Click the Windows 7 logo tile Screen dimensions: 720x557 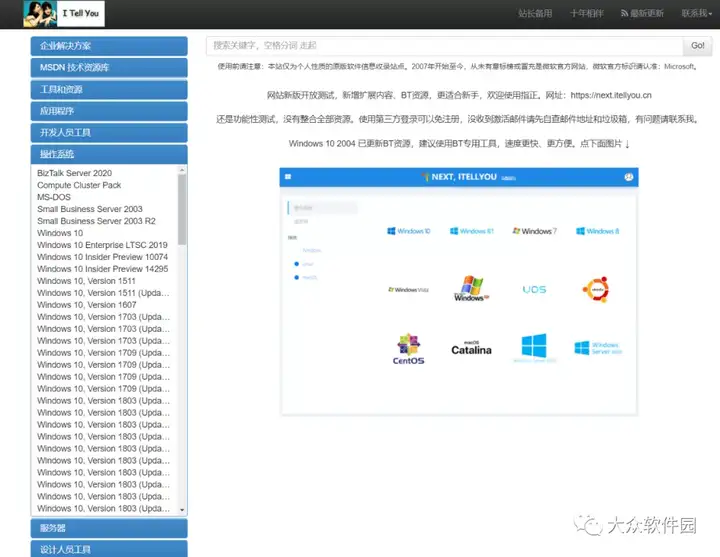pyautogui.click(x=534, y=231)
